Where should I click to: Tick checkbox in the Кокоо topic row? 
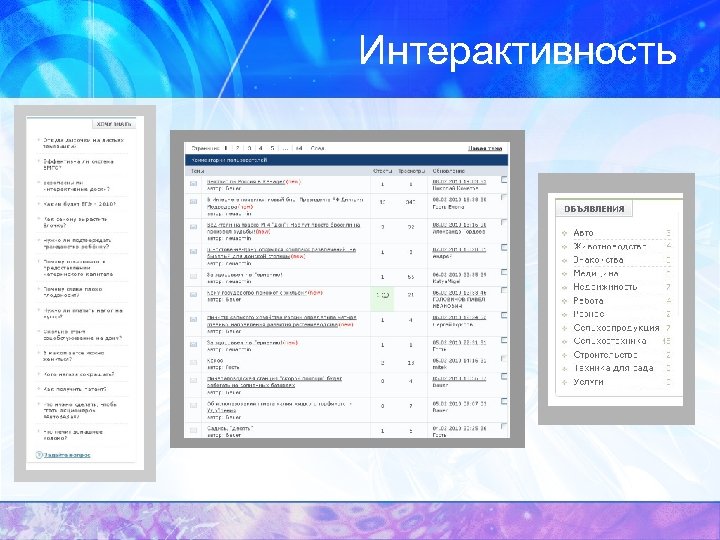click(x=504, y=358)
